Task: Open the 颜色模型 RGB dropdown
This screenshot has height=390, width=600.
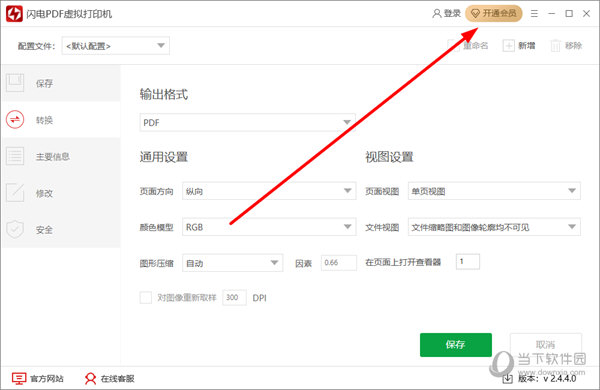Action: coord(269,227)
